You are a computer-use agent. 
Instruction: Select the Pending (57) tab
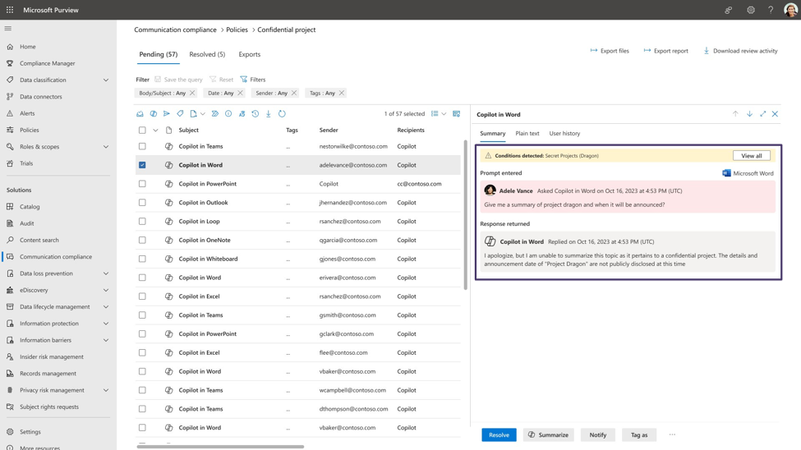[158, 54]
